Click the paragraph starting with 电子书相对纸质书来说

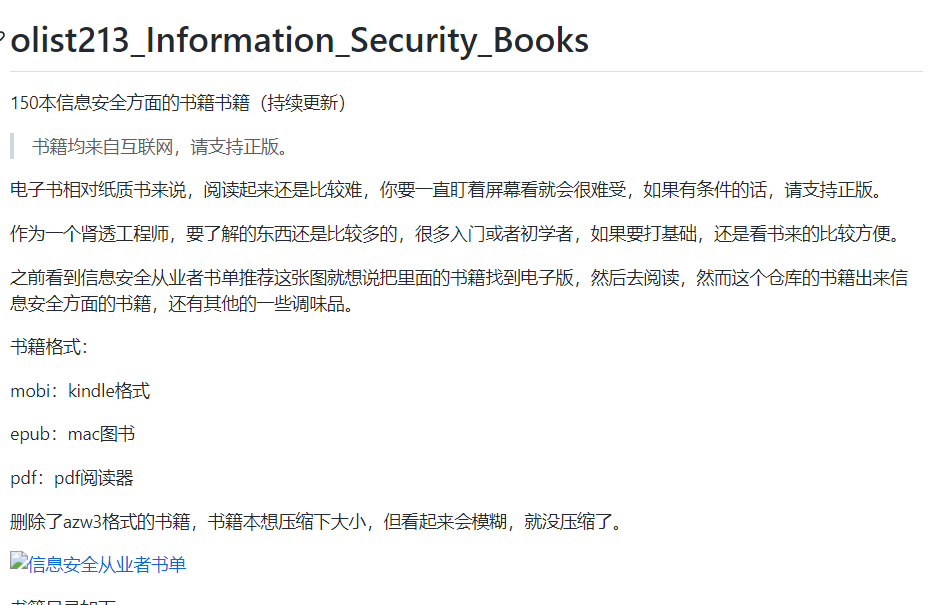pos(448,190)
